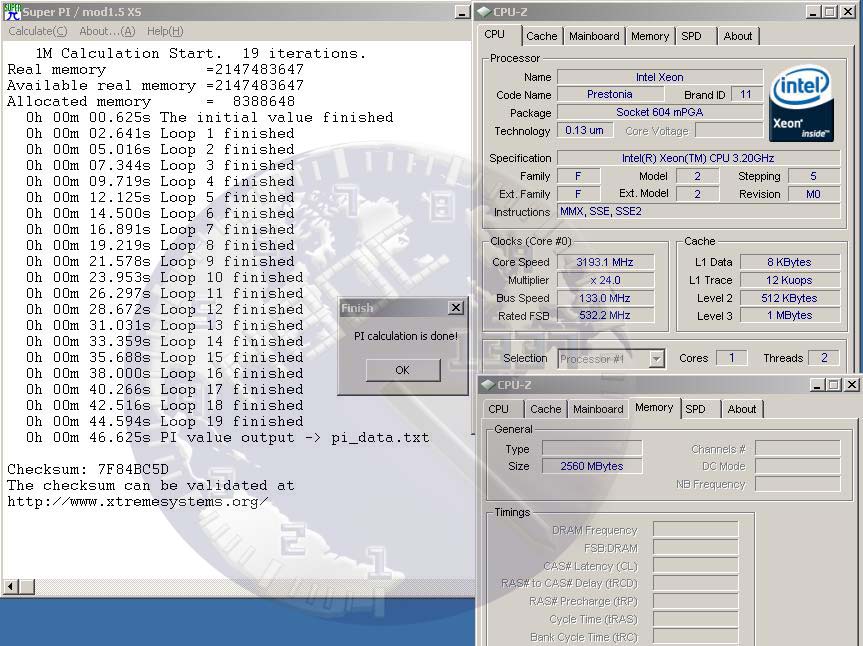Click the Bus Speed value 133.0 MHz
Screen dimensions: 863x646
[x=605, y=298]
